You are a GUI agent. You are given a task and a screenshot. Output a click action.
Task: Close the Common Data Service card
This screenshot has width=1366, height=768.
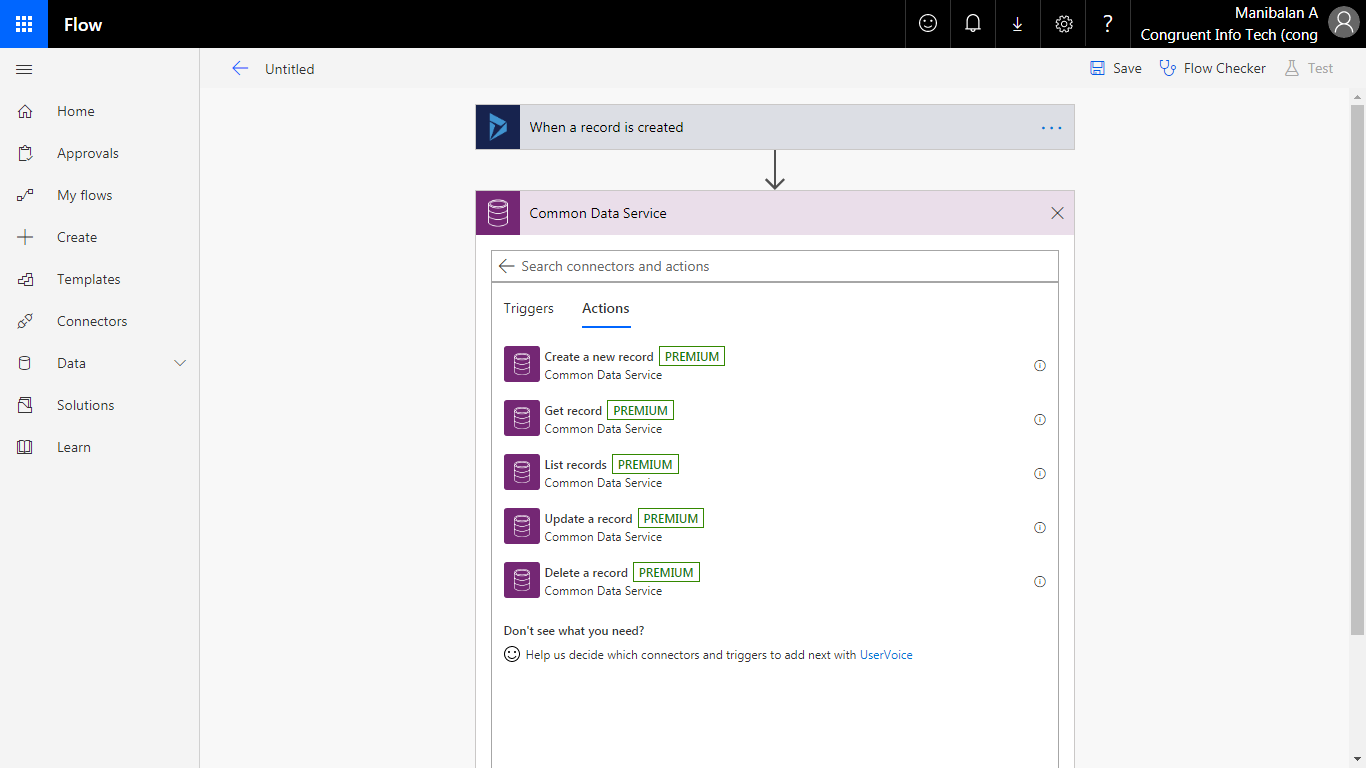(x=1058, y=213)
